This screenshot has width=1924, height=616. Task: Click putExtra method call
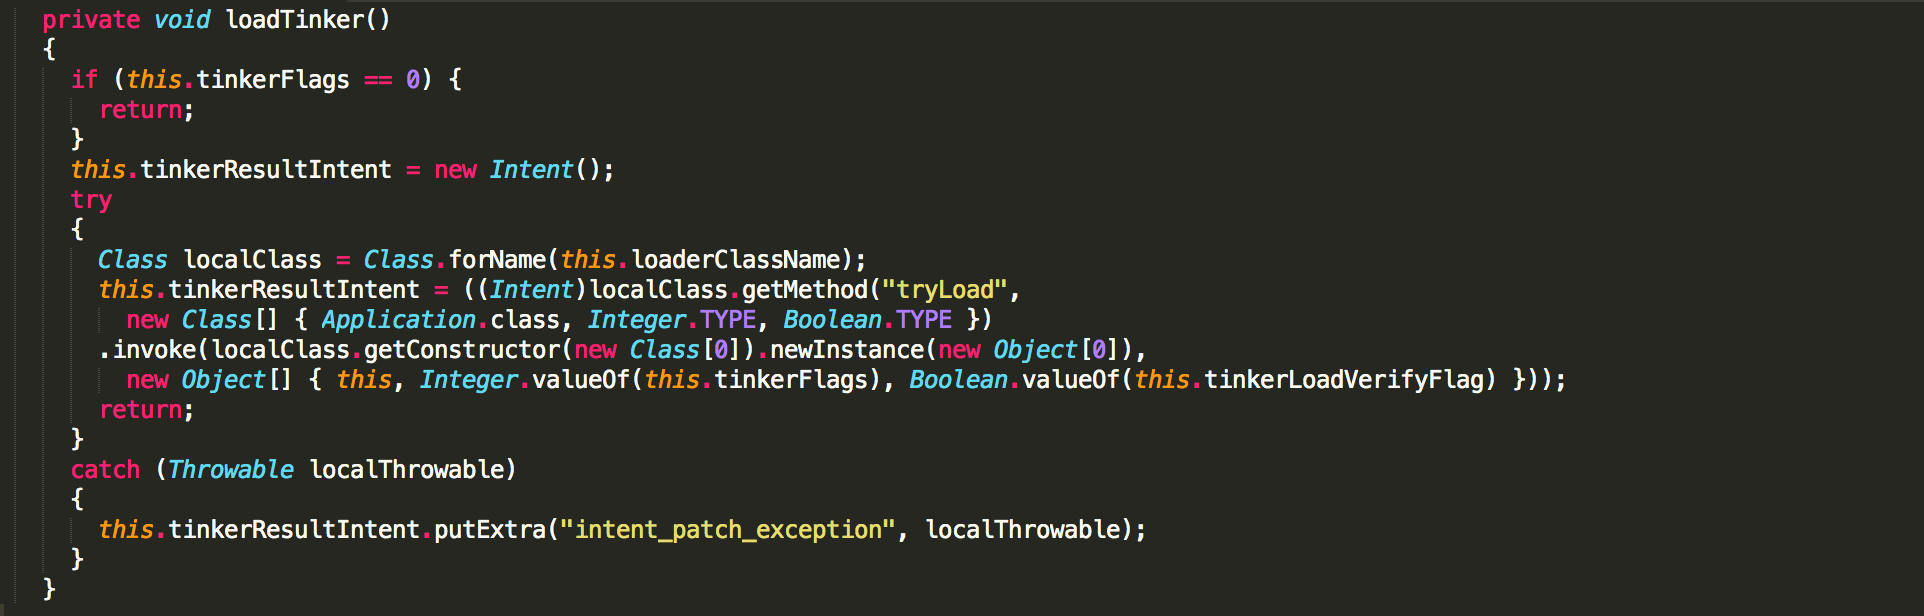tap(490, 530)
